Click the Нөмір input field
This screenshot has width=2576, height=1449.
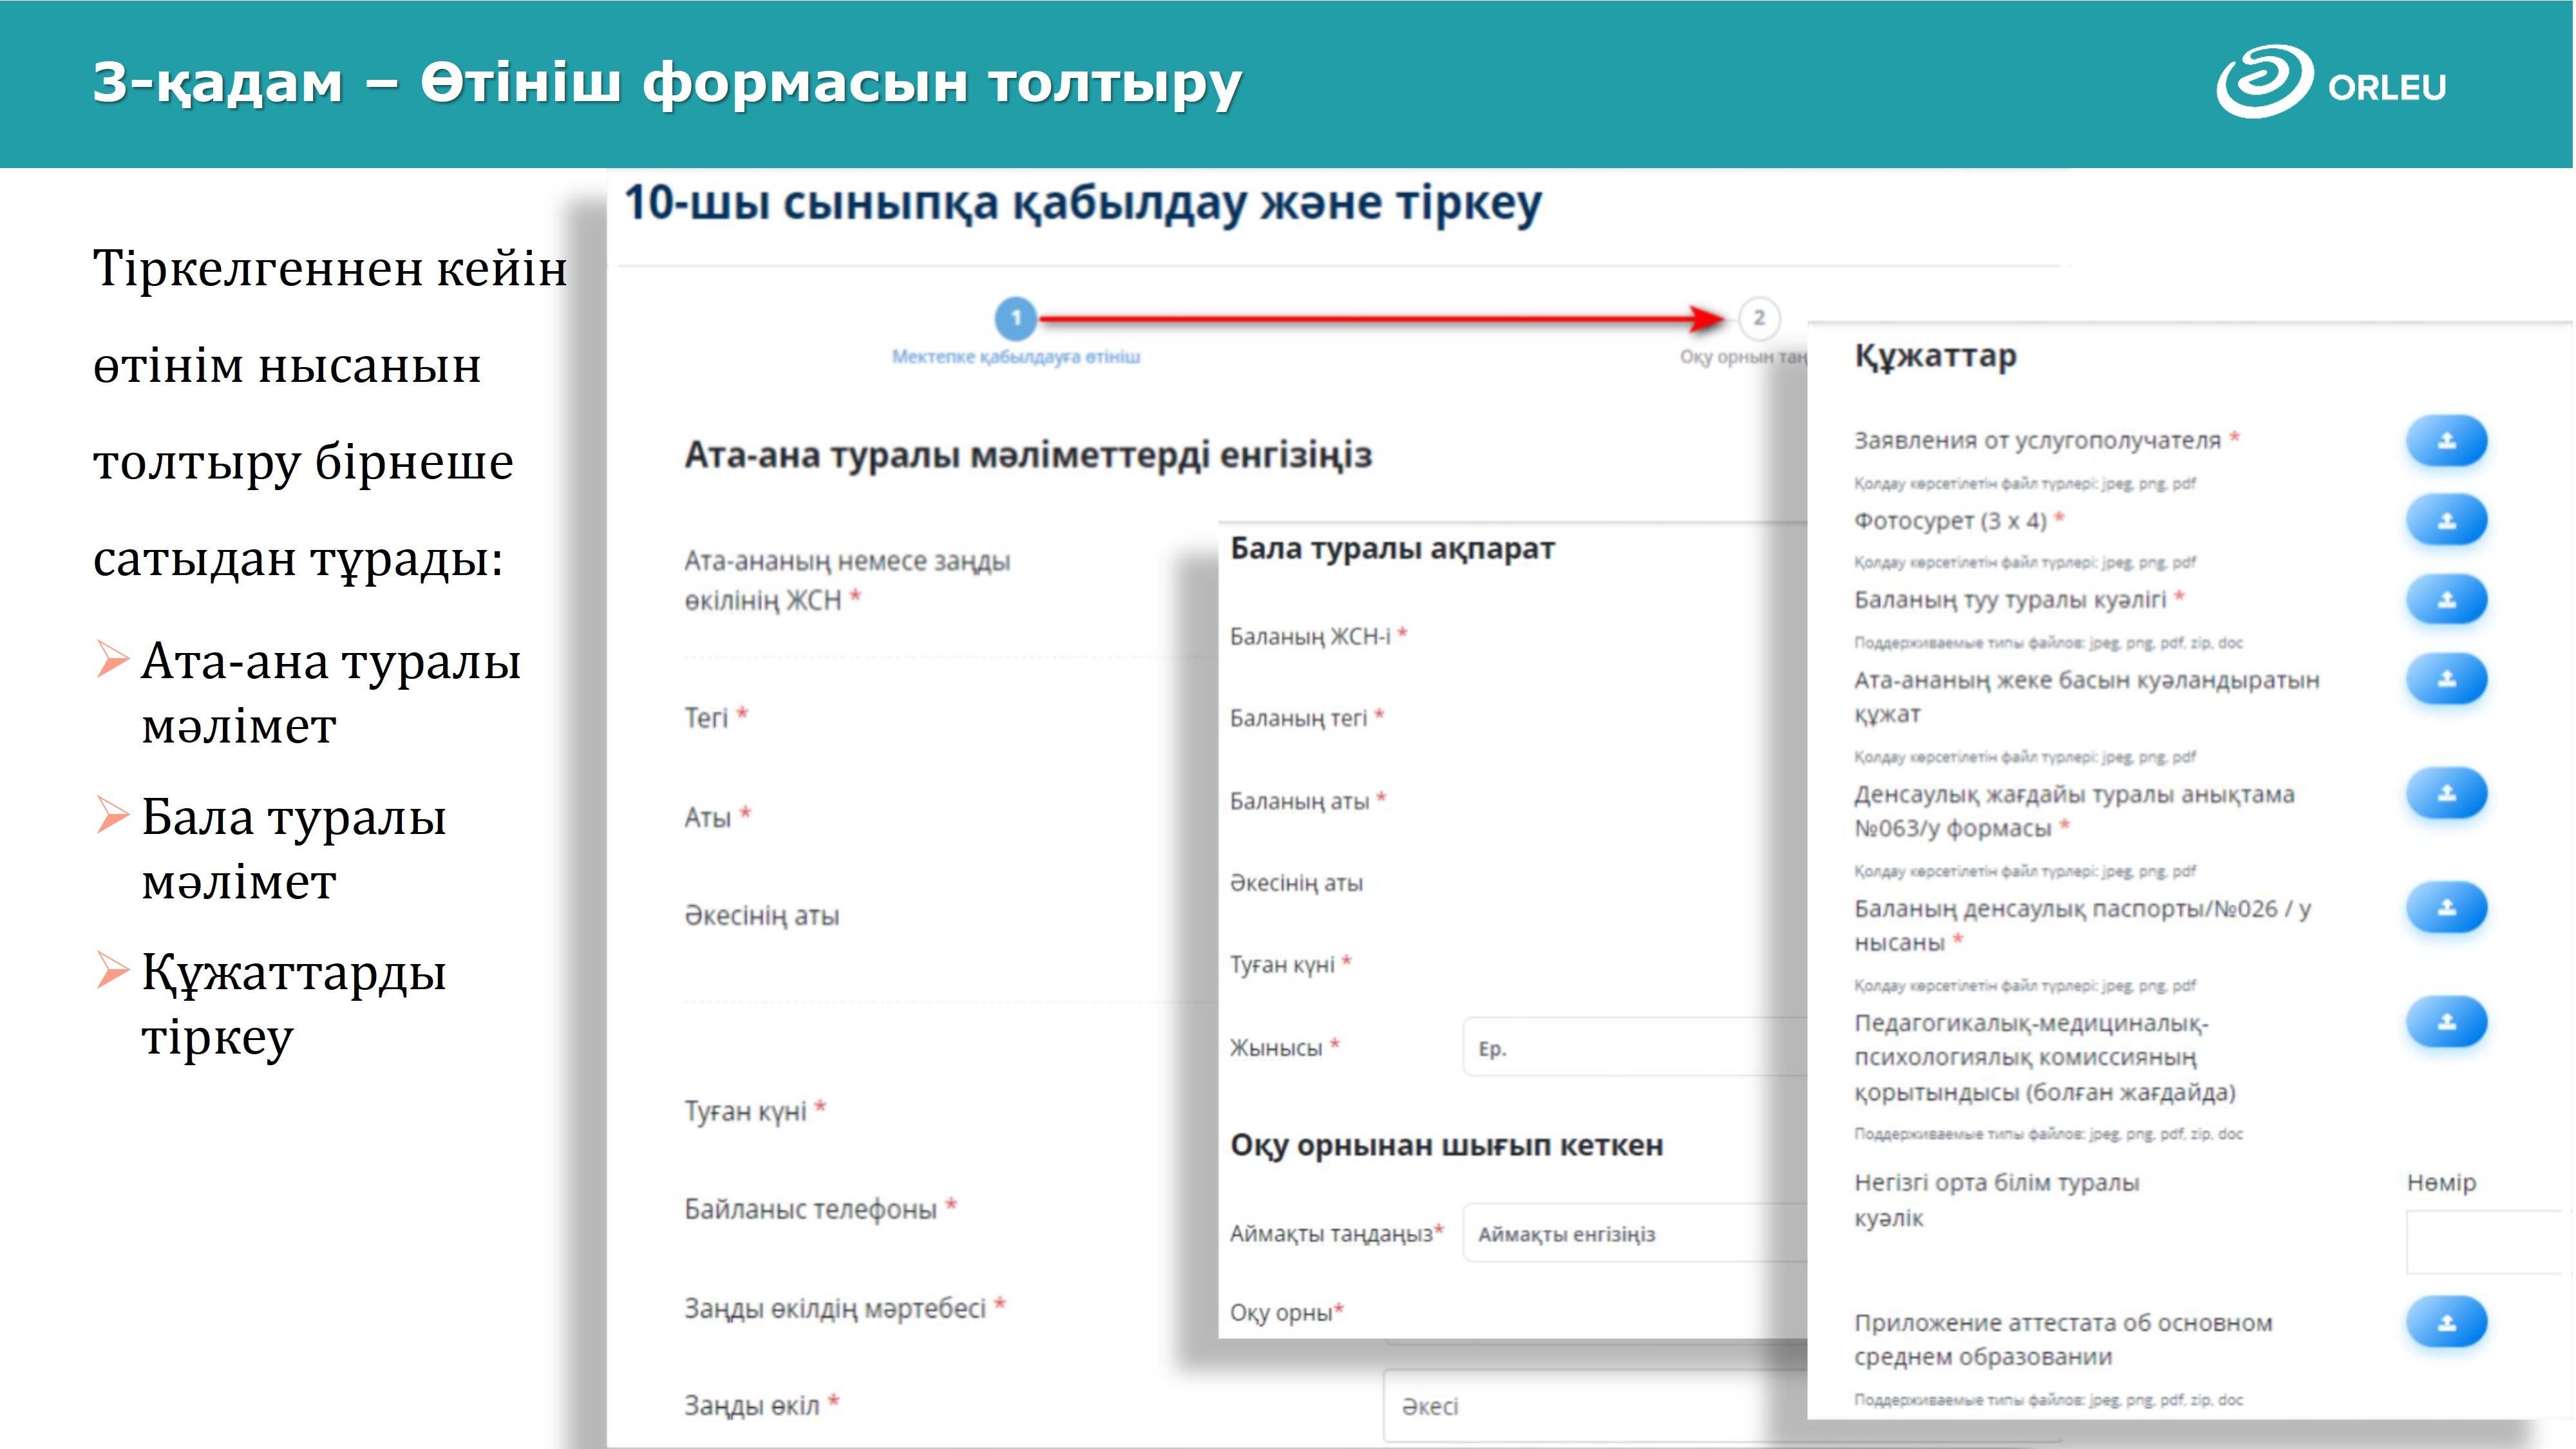tap(2484, 1242)
